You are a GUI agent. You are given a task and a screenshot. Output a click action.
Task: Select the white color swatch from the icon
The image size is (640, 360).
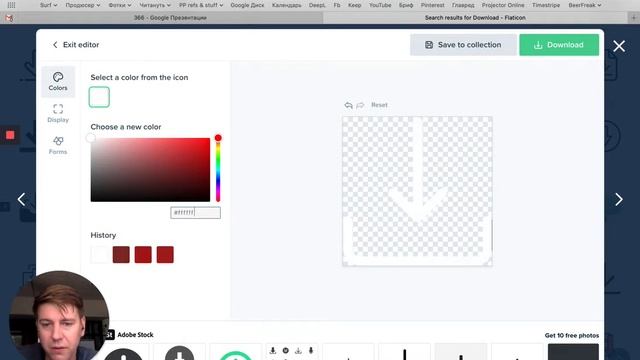coord(99,97)
